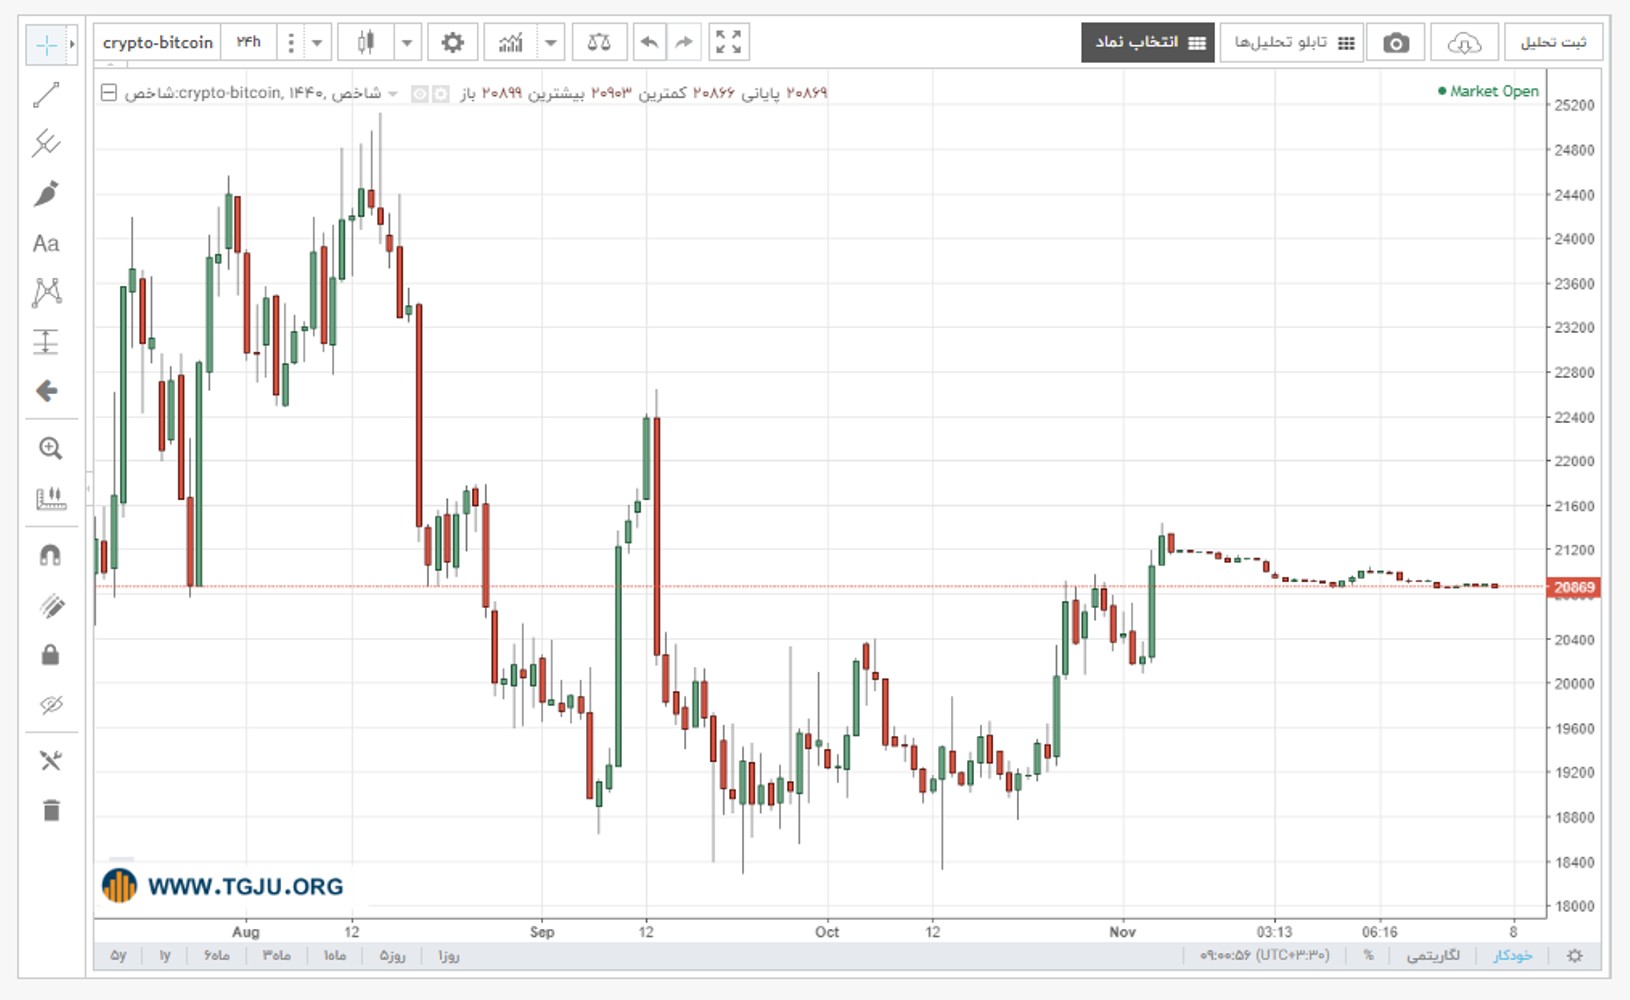This screenshot has height=1000, width=1630.
Task: Expand the crosshair tool variants arrow
Action: pyautogui.click(x=72, y=45)
